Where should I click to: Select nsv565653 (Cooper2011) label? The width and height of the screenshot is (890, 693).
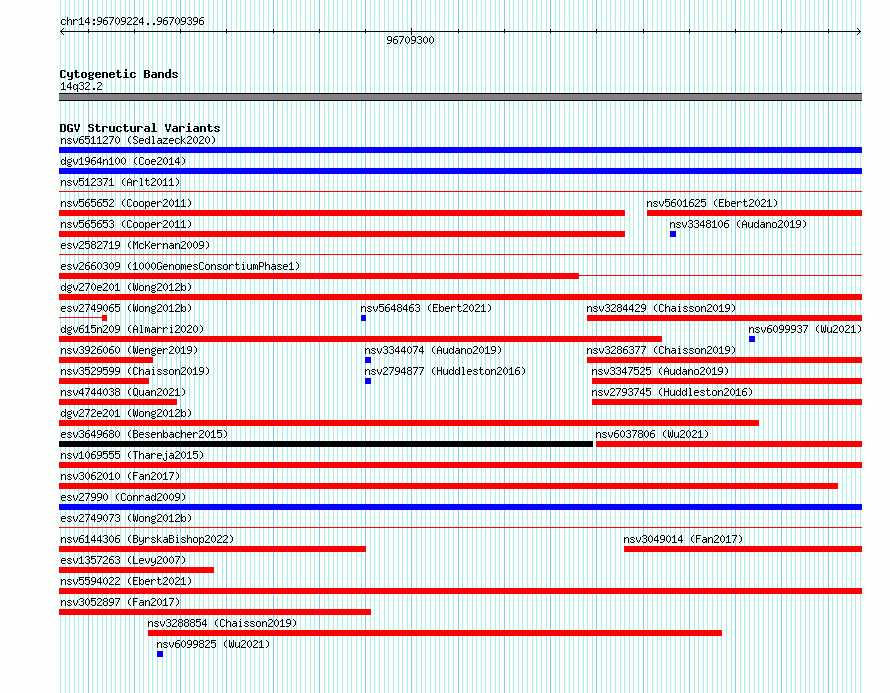point(126,224)
